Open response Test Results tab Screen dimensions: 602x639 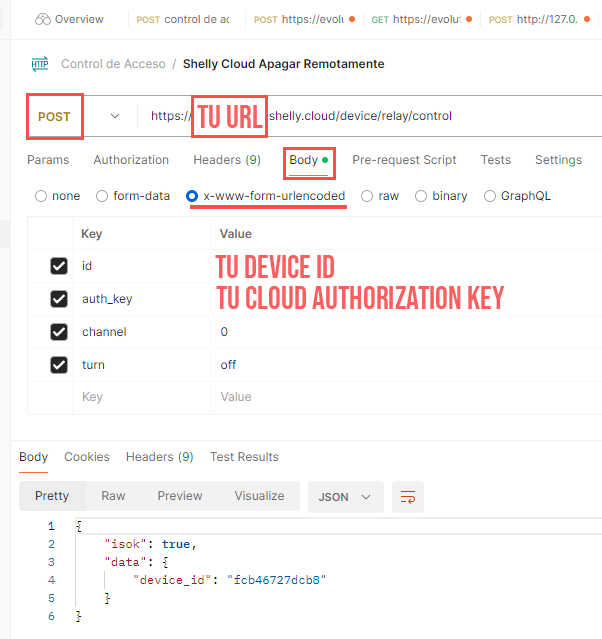pyautogui.click(x=244, y=457)
